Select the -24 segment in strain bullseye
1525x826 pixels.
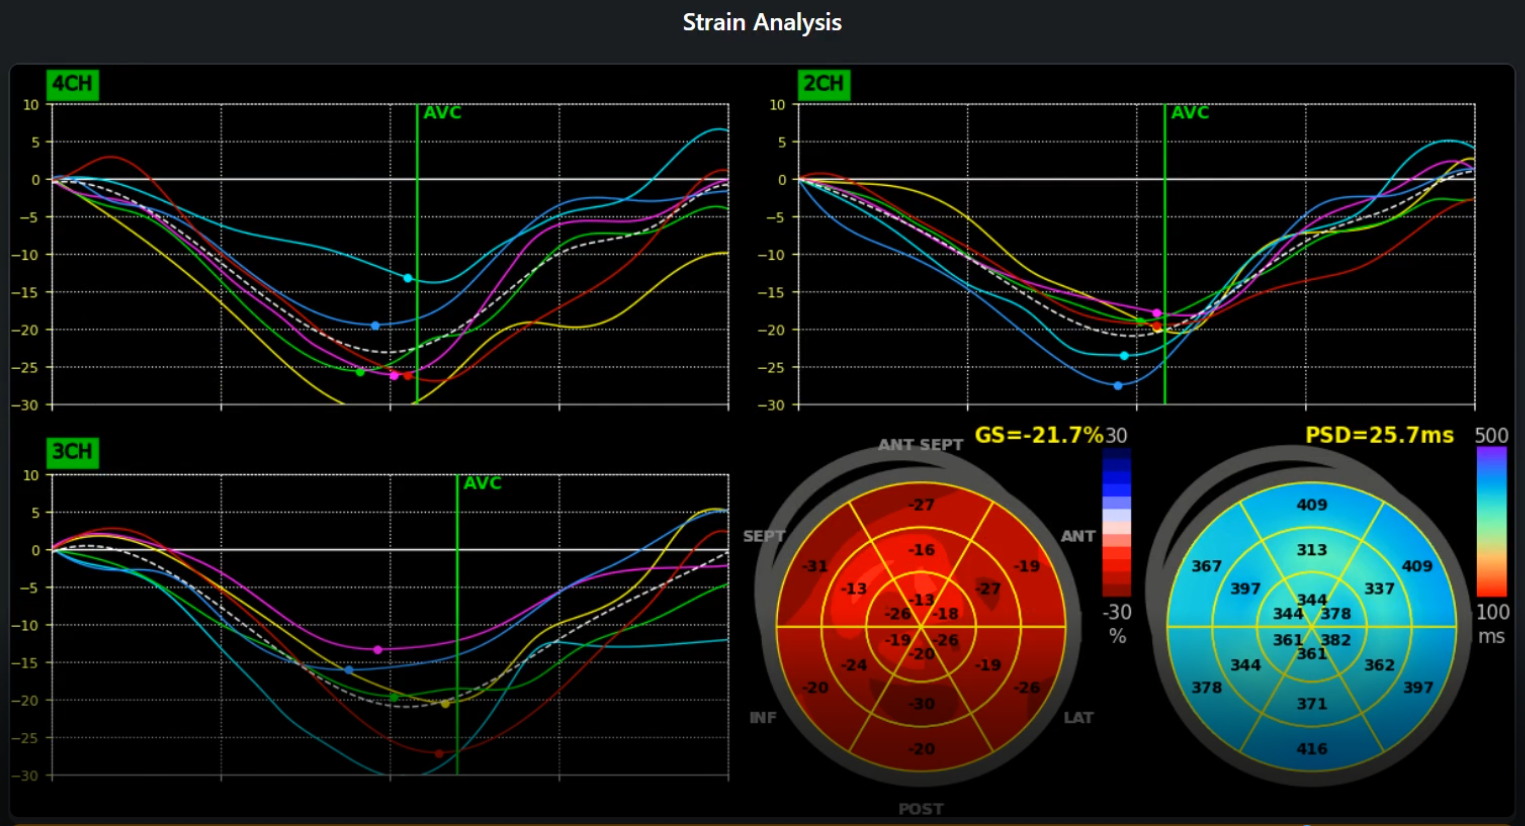tap(853, 665)
